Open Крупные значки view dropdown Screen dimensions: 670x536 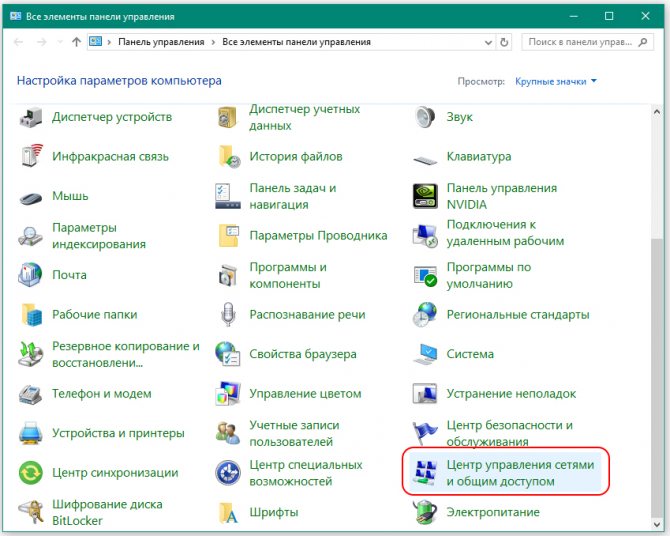pos(555,81)
